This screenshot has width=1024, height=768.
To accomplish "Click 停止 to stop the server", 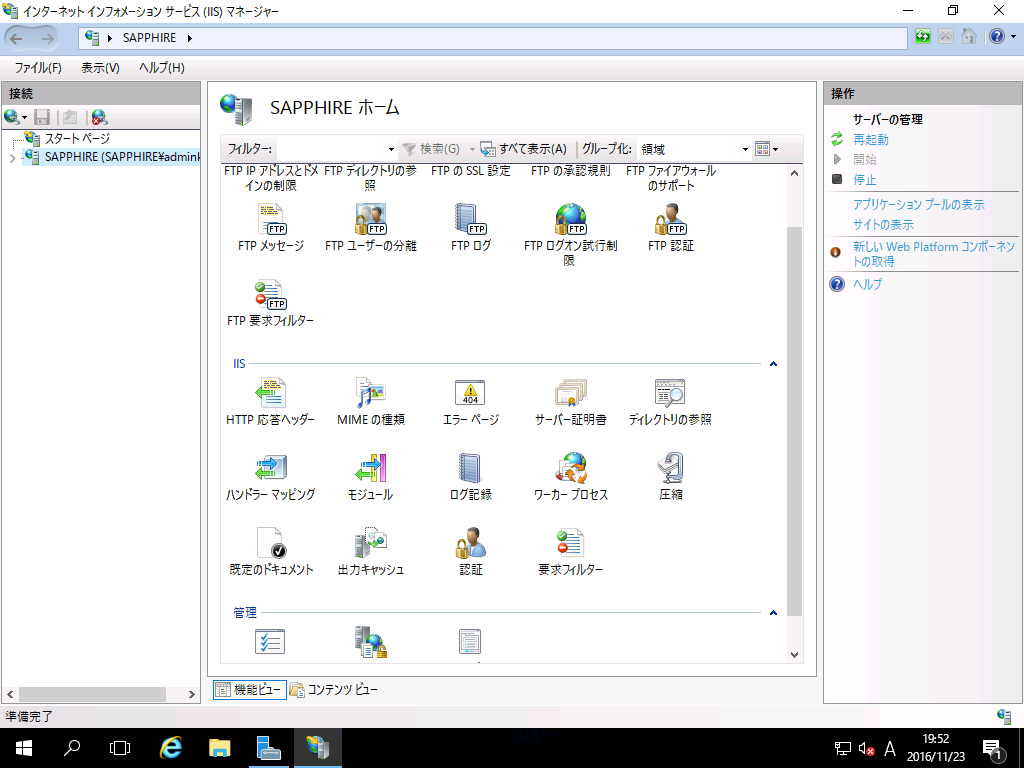I will pos(865,180).
